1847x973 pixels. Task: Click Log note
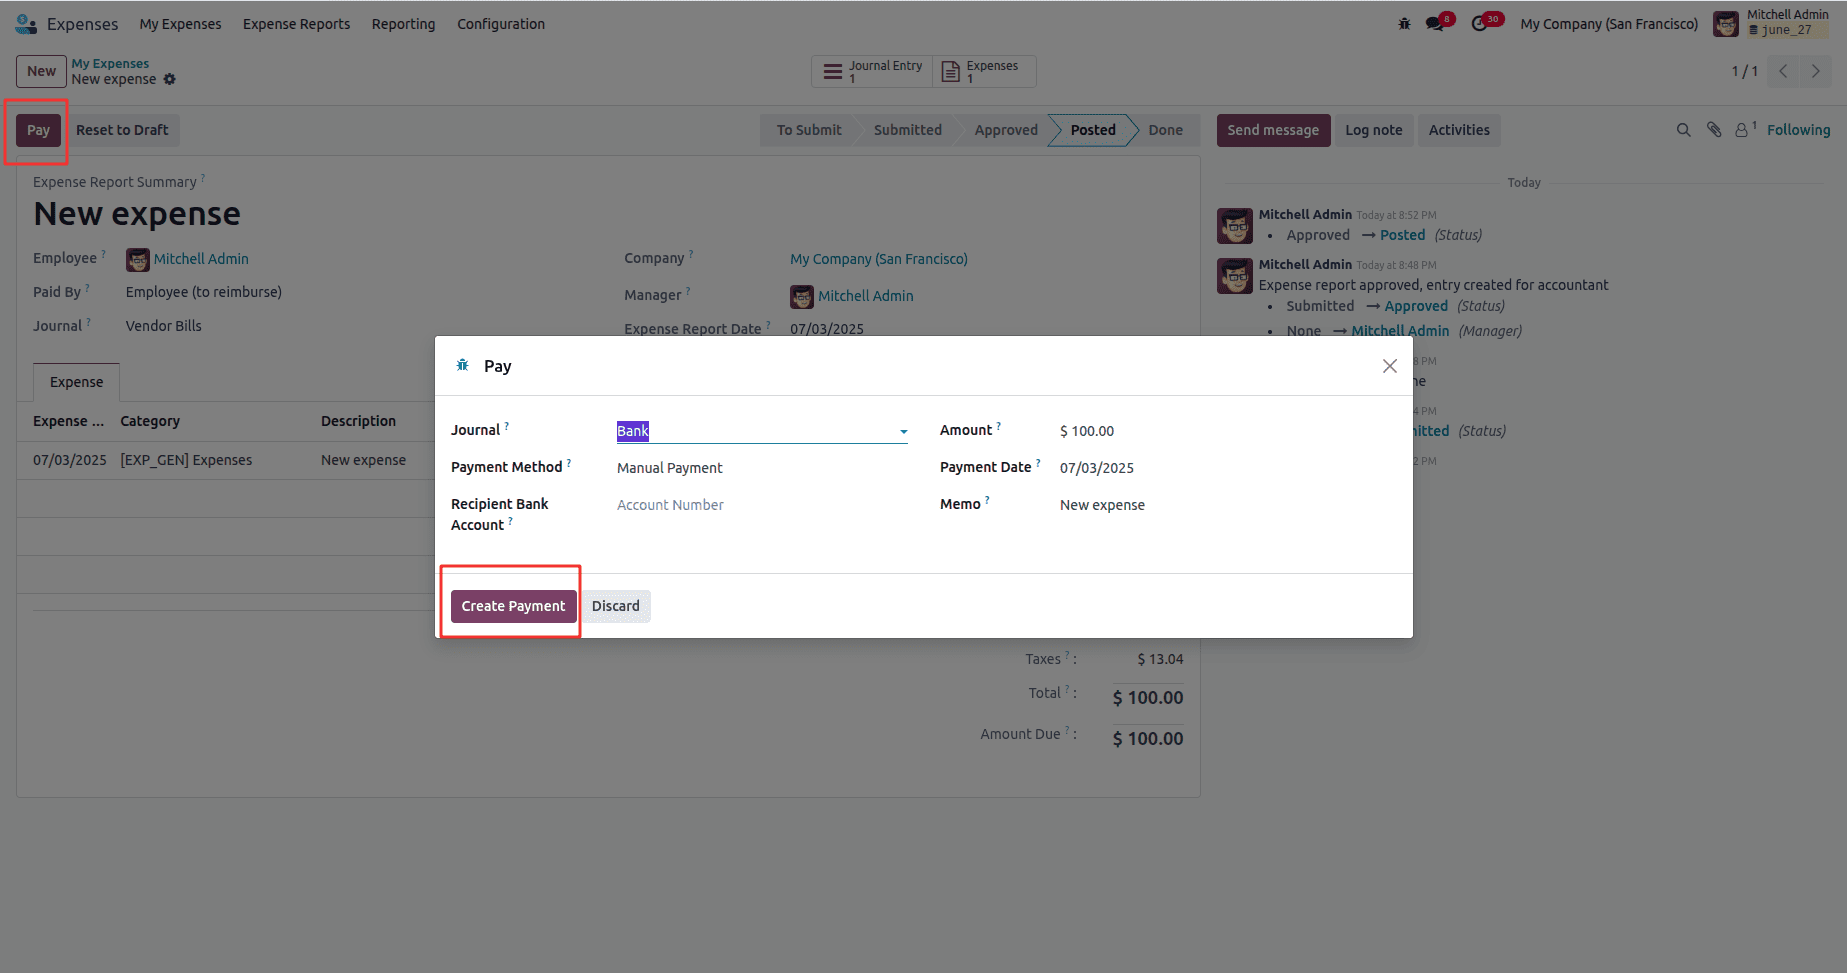pos(1373,130)
